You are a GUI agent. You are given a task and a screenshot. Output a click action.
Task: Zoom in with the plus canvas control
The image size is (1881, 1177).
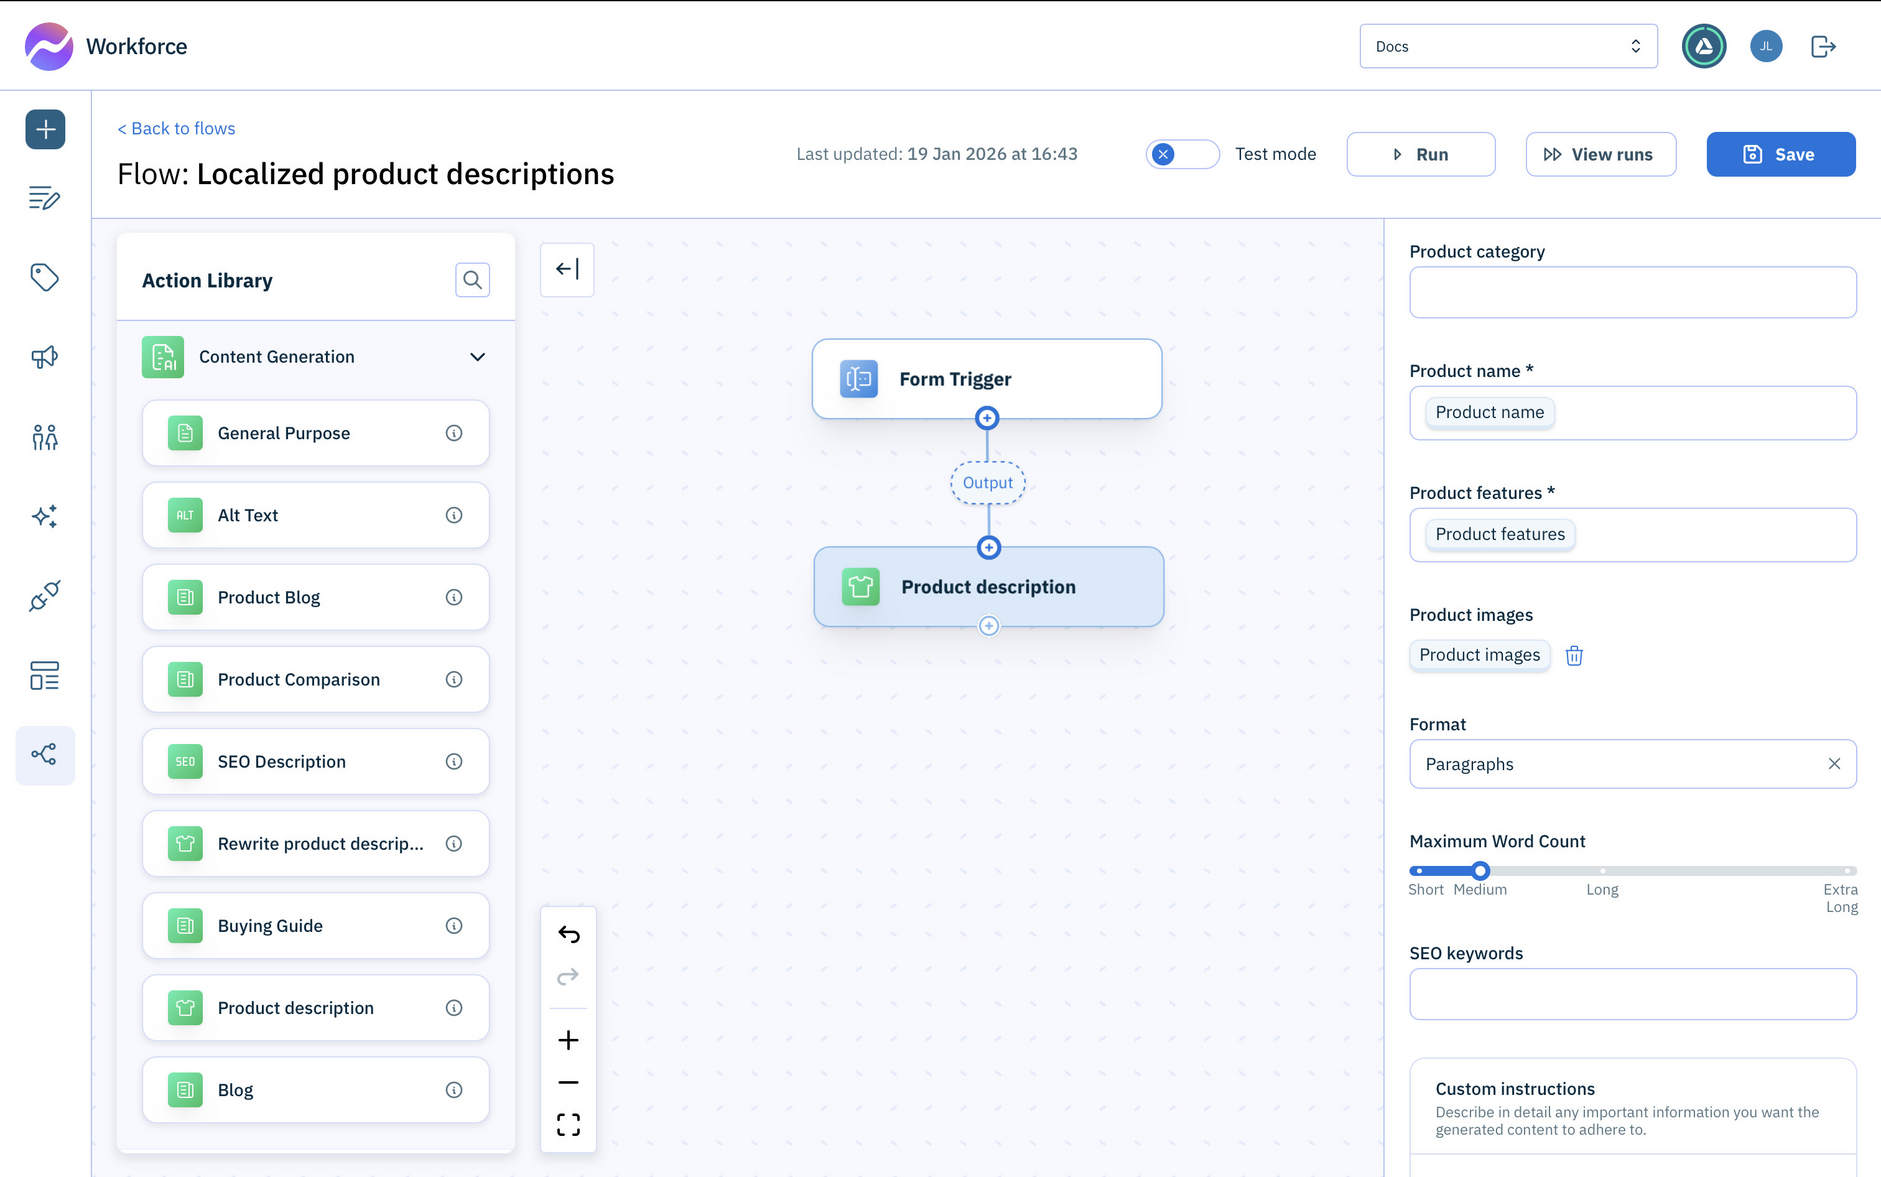tap(568, 1040)
